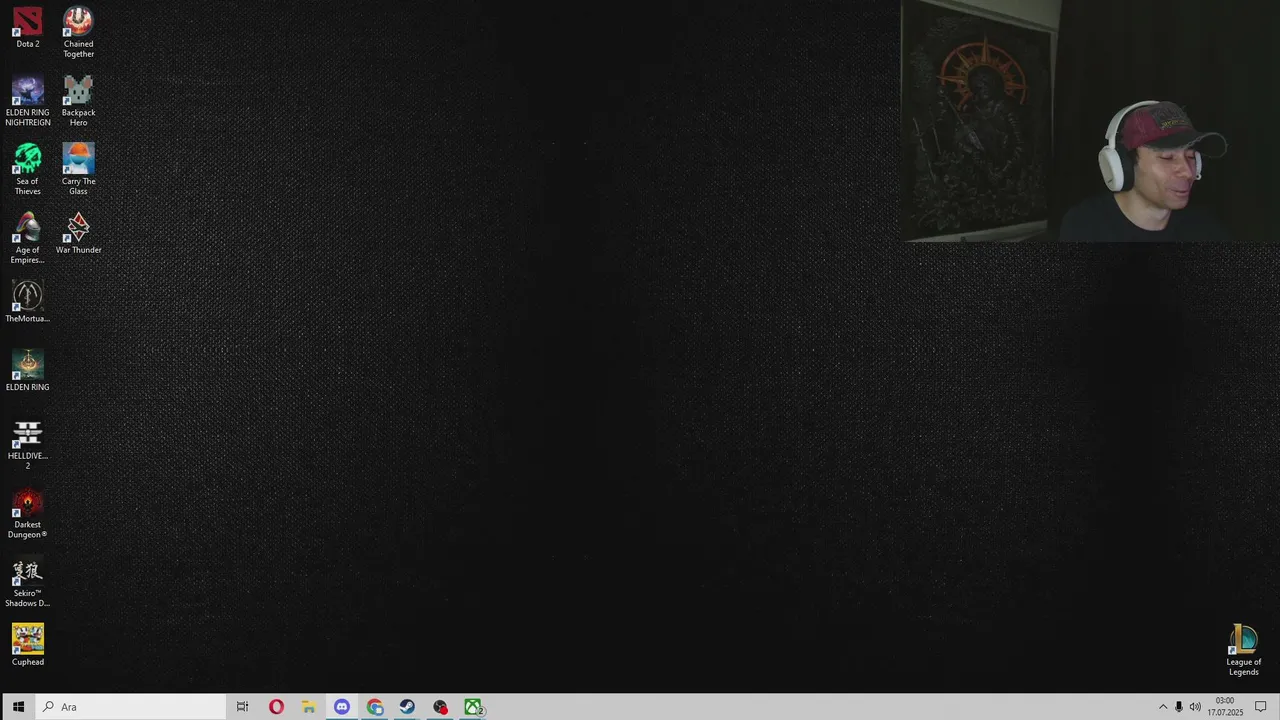The width and height of the screenshot is (1280, 720).
Task: Expand the hidden system tray icons
Action: [1163, 707]
